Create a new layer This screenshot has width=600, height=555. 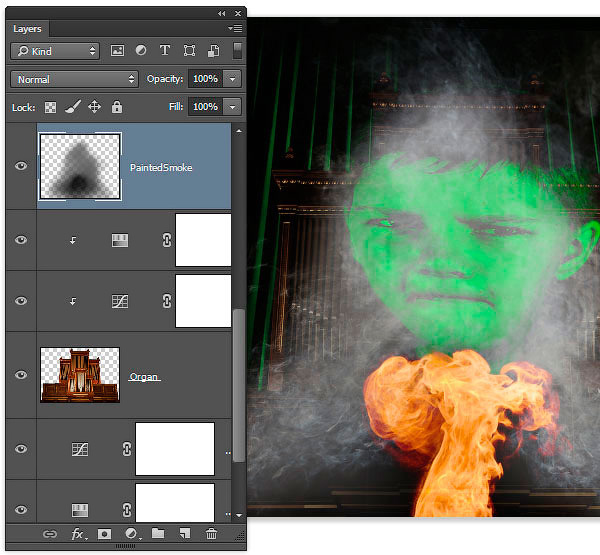tap(185, 533)
